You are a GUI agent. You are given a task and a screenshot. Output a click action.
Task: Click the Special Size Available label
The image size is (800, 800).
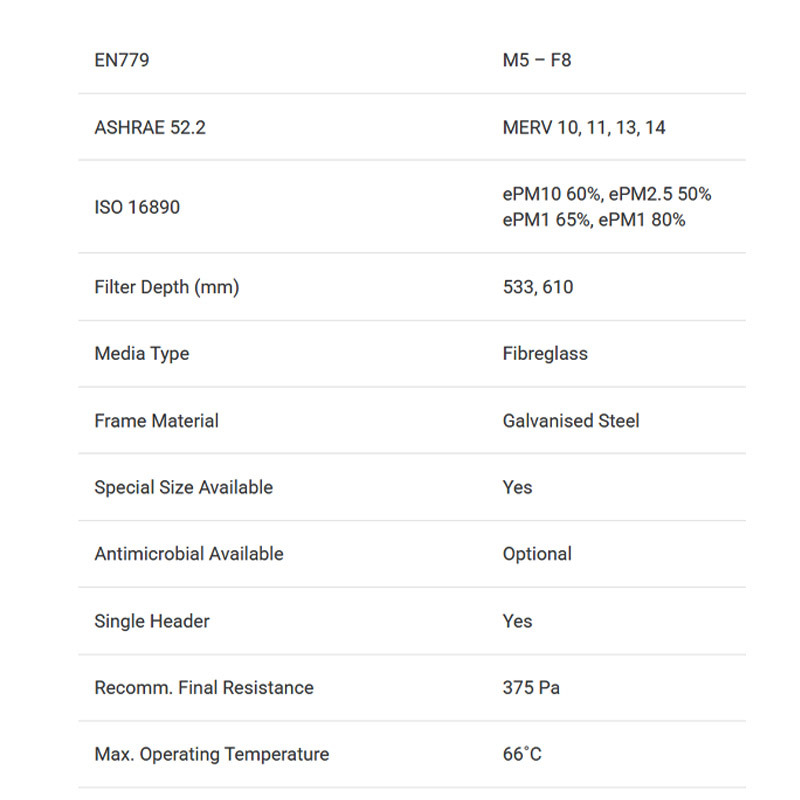(x=184, y=487)
